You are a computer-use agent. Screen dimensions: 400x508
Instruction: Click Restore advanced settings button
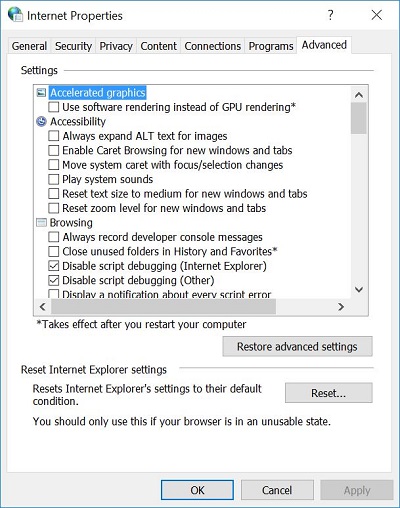point(297,347)
